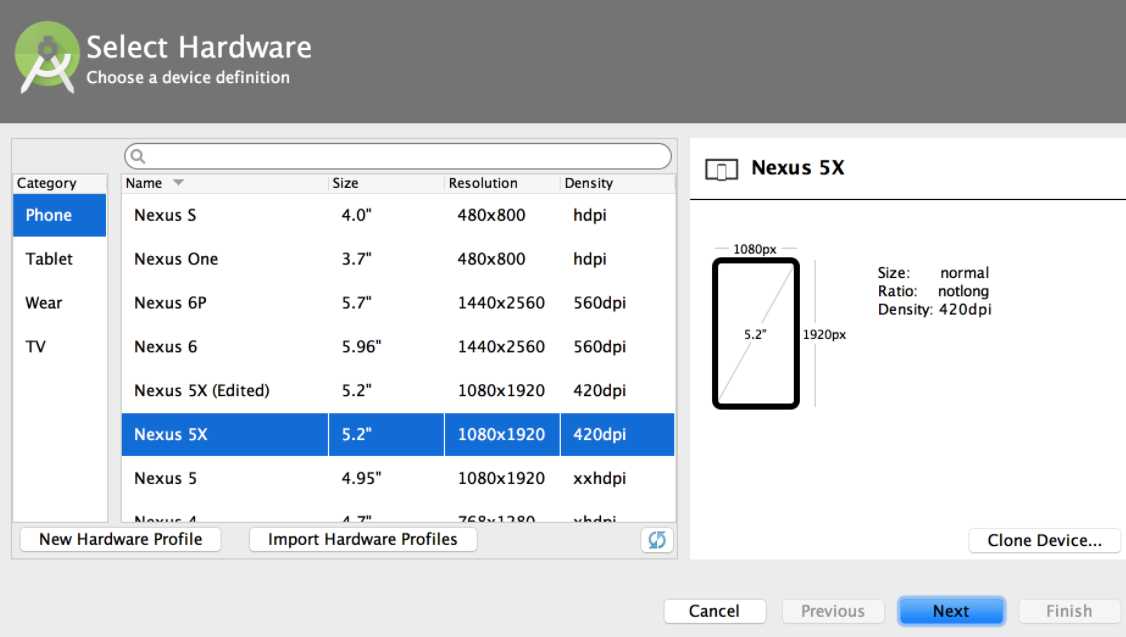Select the Nexus 5 device row
Screen dimensions: 1126x637
[398, 478]
